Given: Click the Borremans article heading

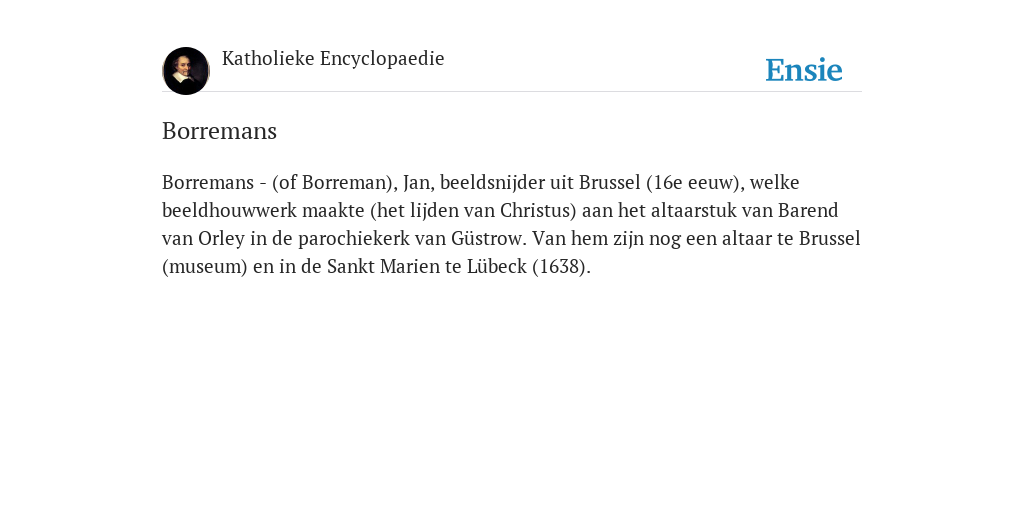Looking at the screenshot, I should [x=219, y=131].
